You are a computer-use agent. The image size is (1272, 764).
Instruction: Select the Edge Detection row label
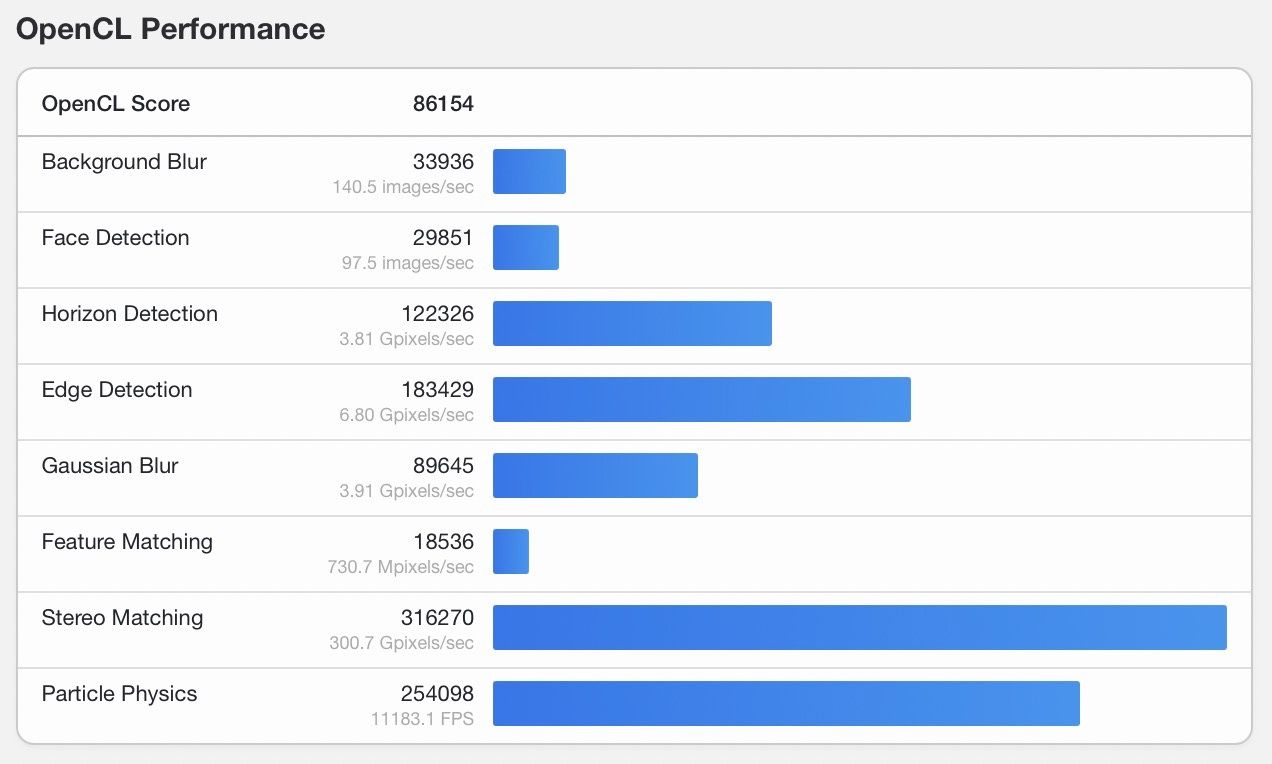point(117,390)
